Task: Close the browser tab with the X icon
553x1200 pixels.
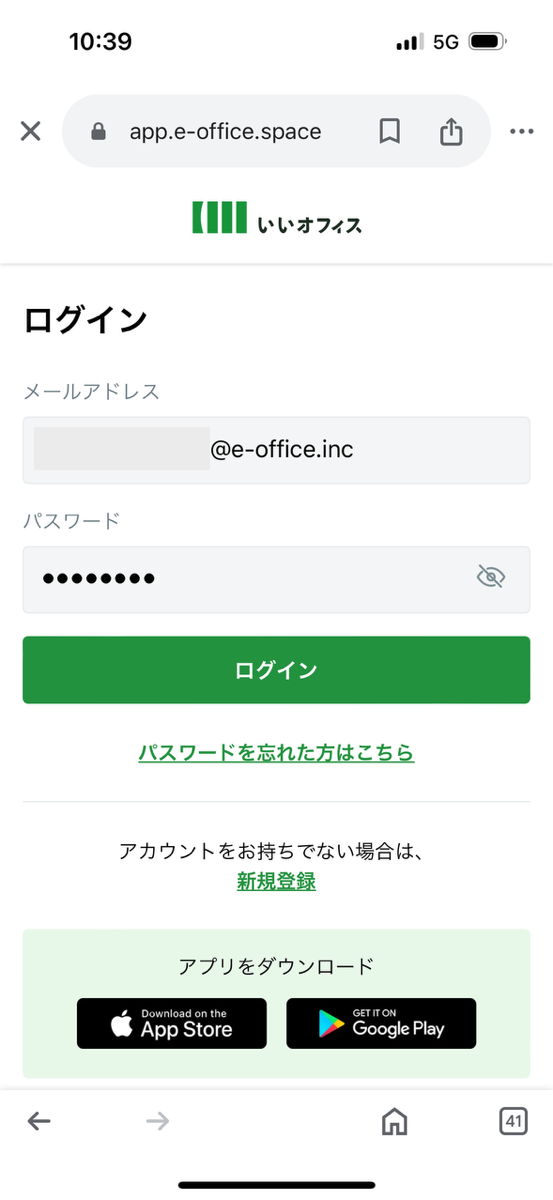Action: [x=31, y=131]
